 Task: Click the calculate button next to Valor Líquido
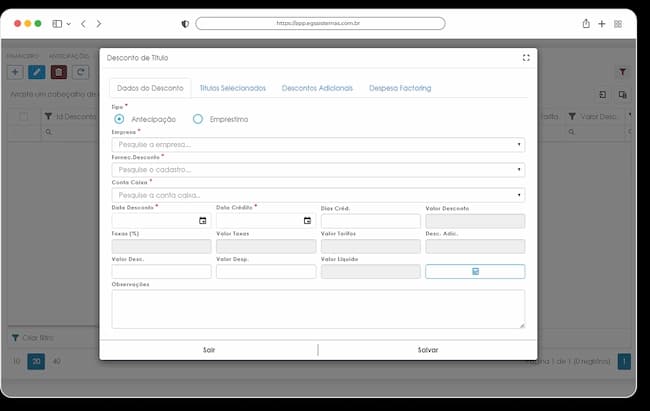[475, 271]
